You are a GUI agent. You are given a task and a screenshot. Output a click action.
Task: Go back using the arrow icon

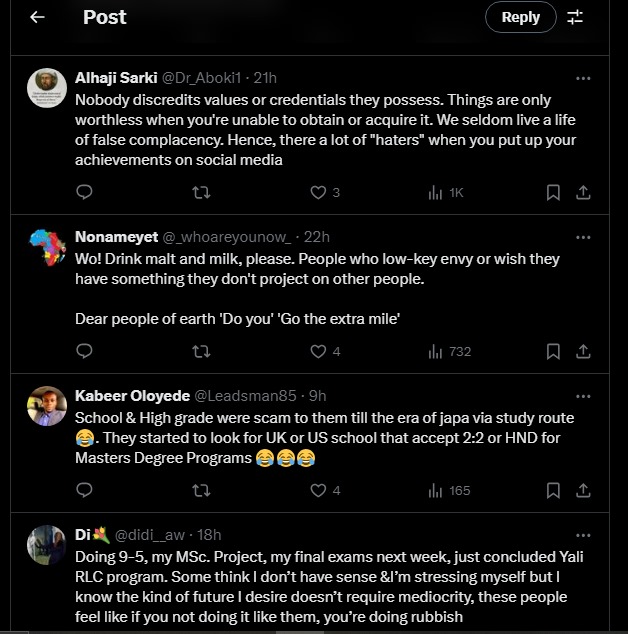pyautogui.click(x=37, y=17)
